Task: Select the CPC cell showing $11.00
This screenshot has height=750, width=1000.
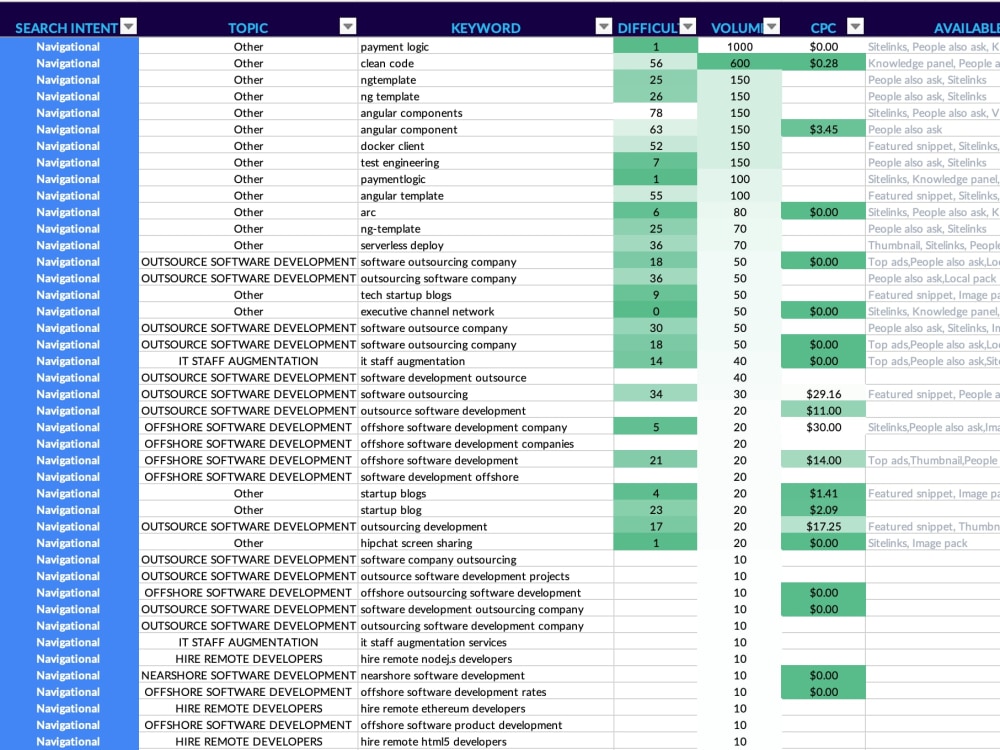Action: coord(823,411)
